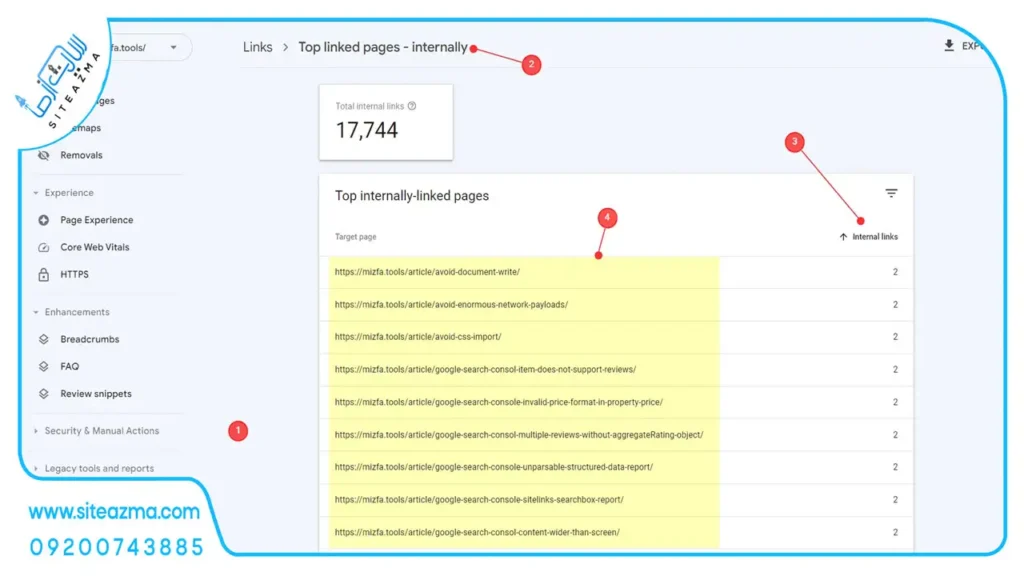Open Page Experience report
This screenshot has height=576, width=1024.
tap(97, 220)
